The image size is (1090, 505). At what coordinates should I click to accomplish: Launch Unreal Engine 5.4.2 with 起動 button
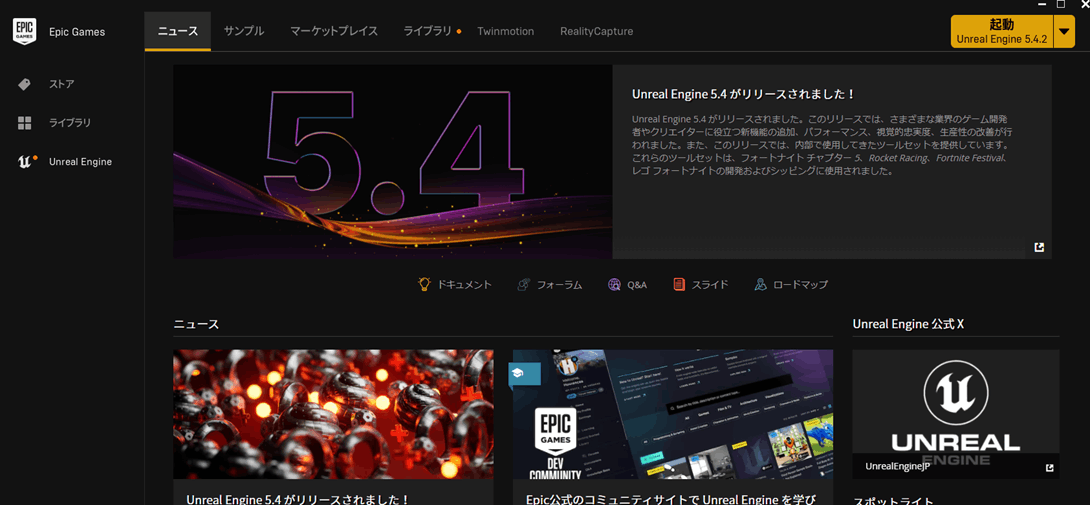pyautogui.click(x=1002, y=31)
